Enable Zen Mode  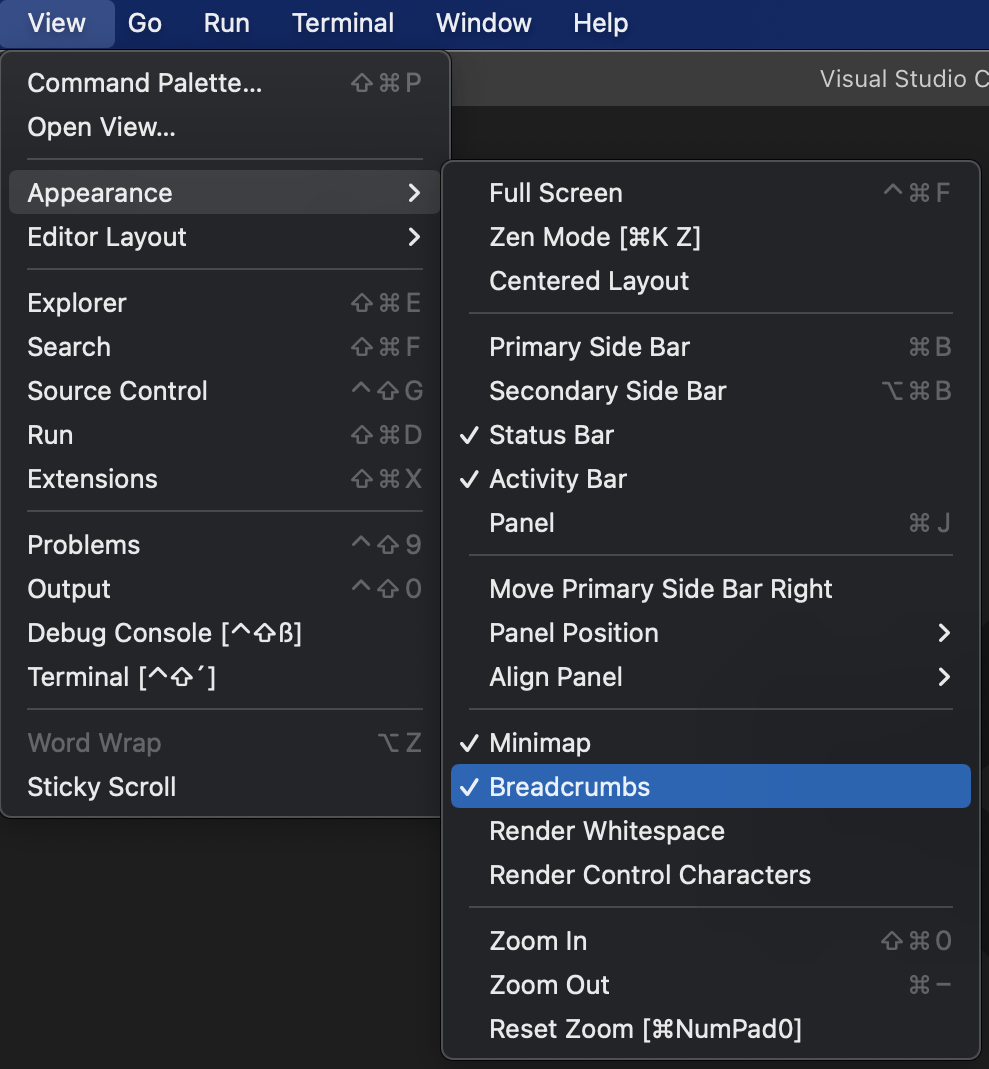pos(595,237)
